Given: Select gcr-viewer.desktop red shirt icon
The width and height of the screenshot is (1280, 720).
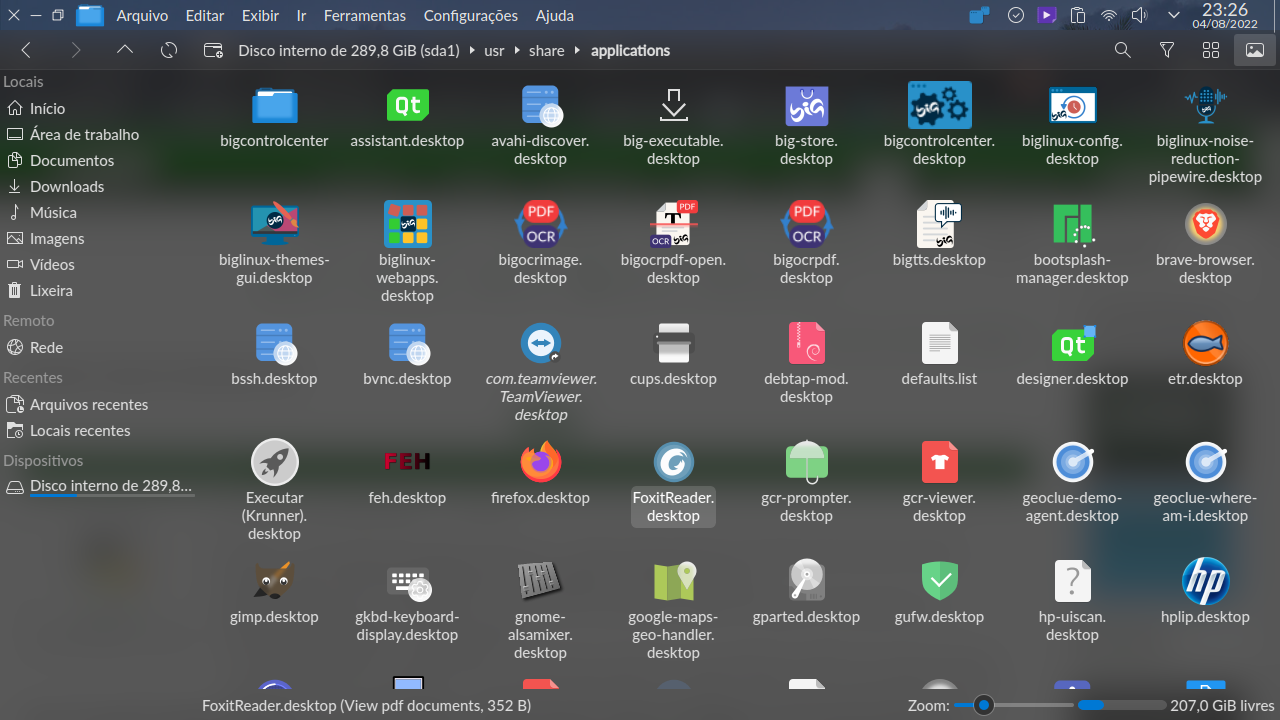Looking at the screenshot, I should (939, 462).
